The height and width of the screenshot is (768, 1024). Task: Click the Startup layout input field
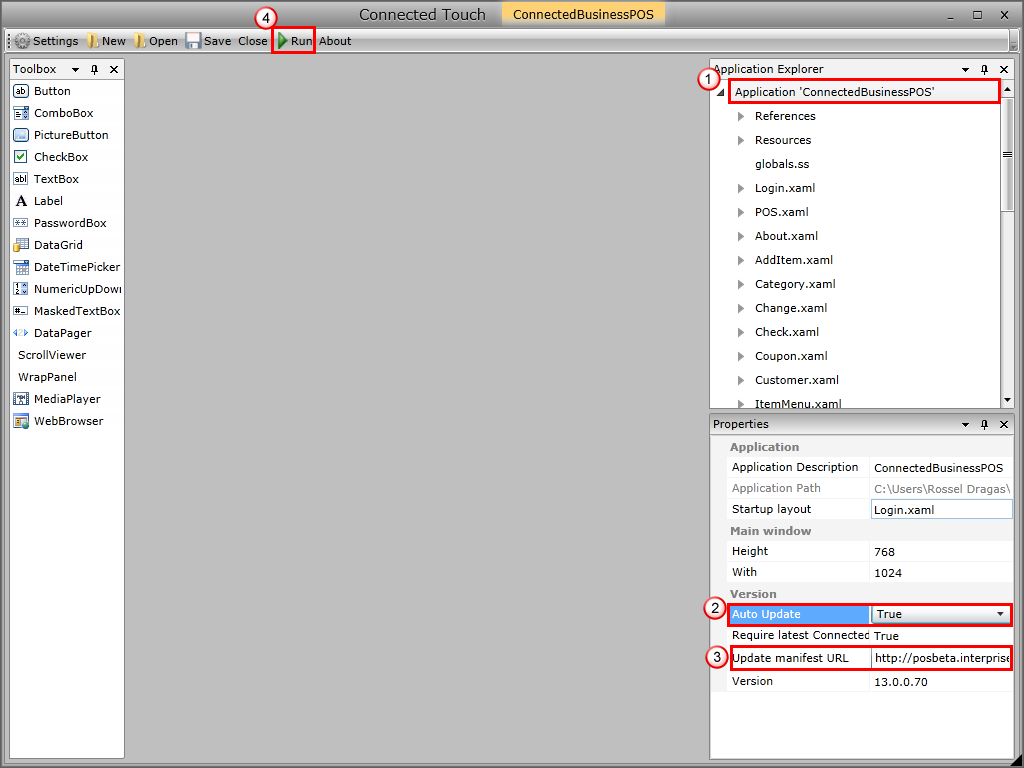[940, 510]
